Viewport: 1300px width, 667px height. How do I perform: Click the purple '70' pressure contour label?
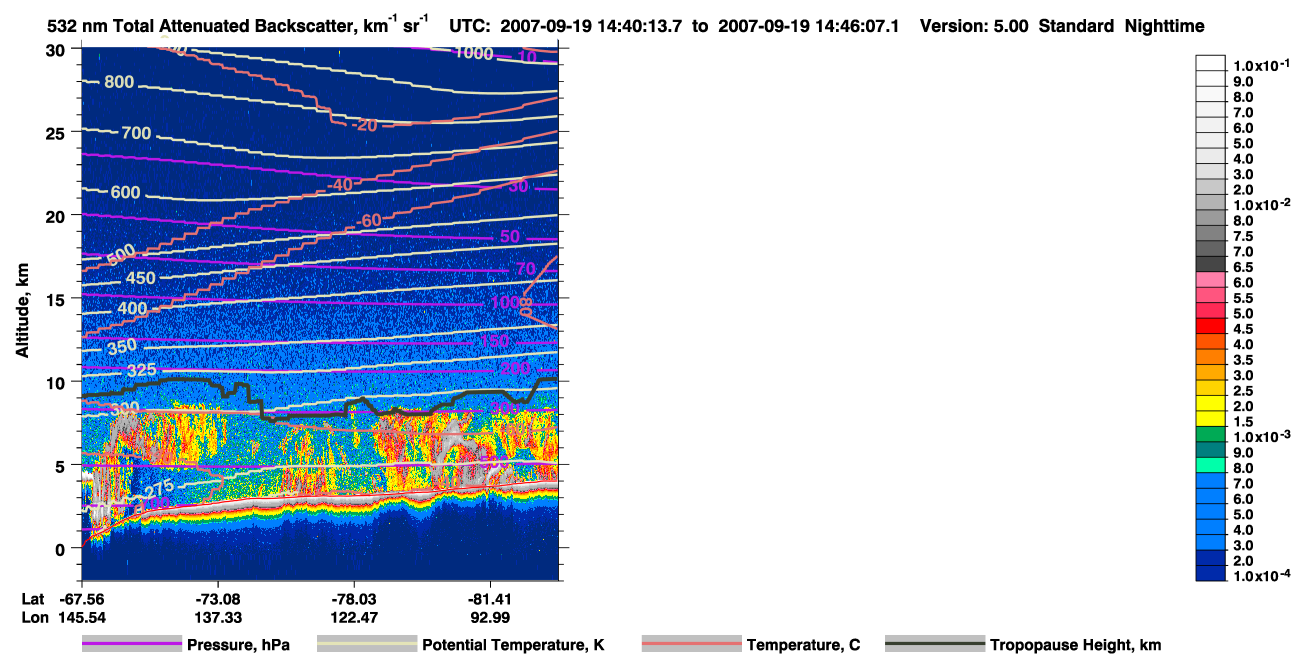pos(526,269)
